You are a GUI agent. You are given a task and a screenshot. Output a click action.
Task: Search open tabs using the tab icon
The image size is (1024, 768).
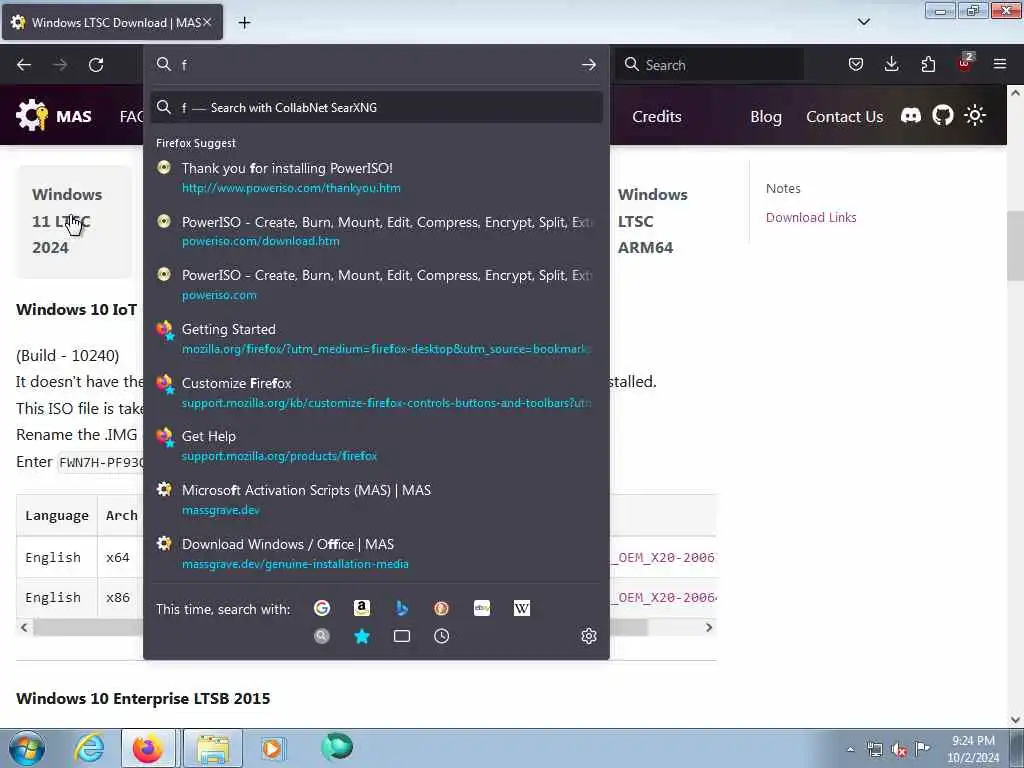[402, 636]
